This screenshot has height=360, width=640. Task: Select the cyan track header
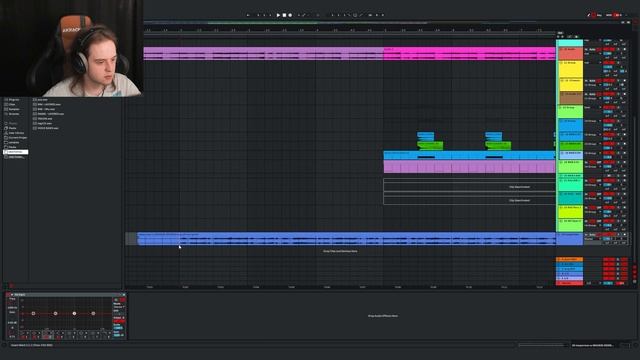click(569, 43)
